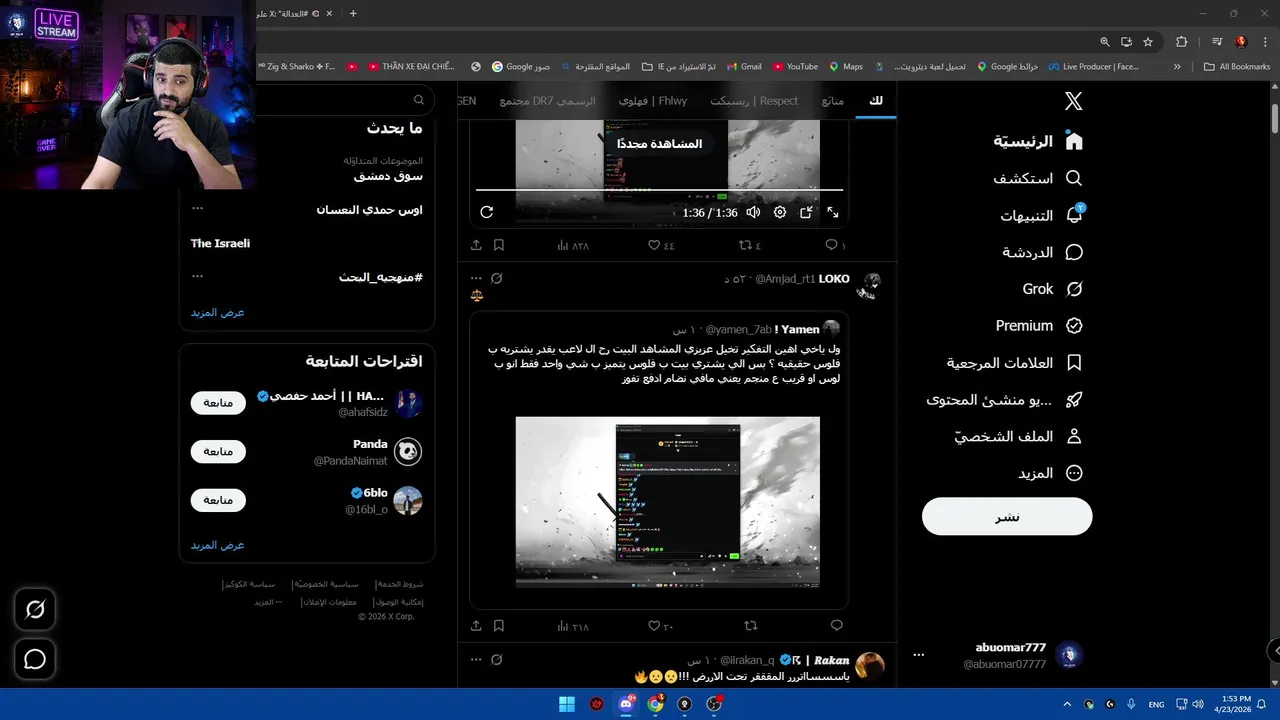Screen dimensions: 1280x720
Task: Follow Panda (@PandaNaimat)
Action: (x=218, y=452)
